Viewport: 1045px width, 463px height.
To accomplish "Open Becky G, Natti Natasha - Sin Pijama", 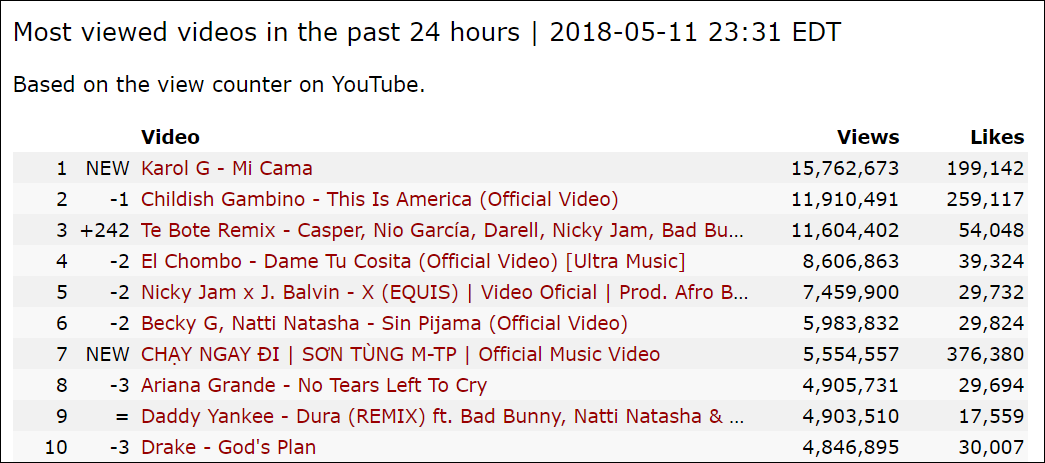I will 385,323.
